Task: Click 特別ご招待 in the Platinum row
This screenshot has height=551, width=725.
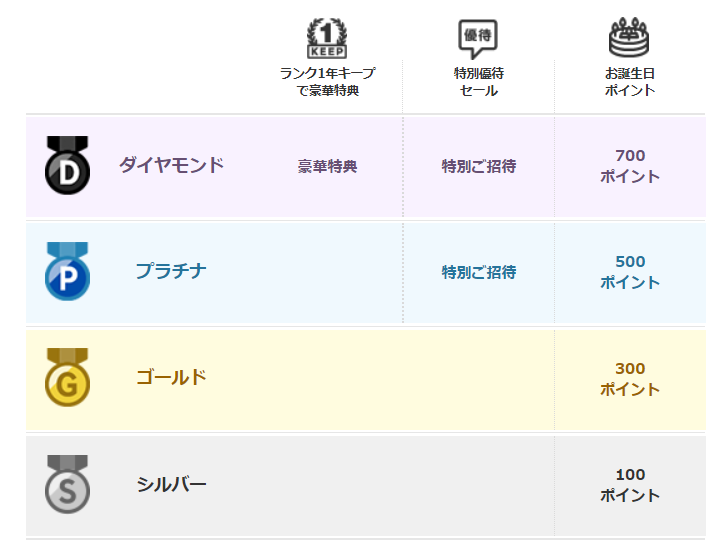Action: pyautogui.click(x=479, y=272)
